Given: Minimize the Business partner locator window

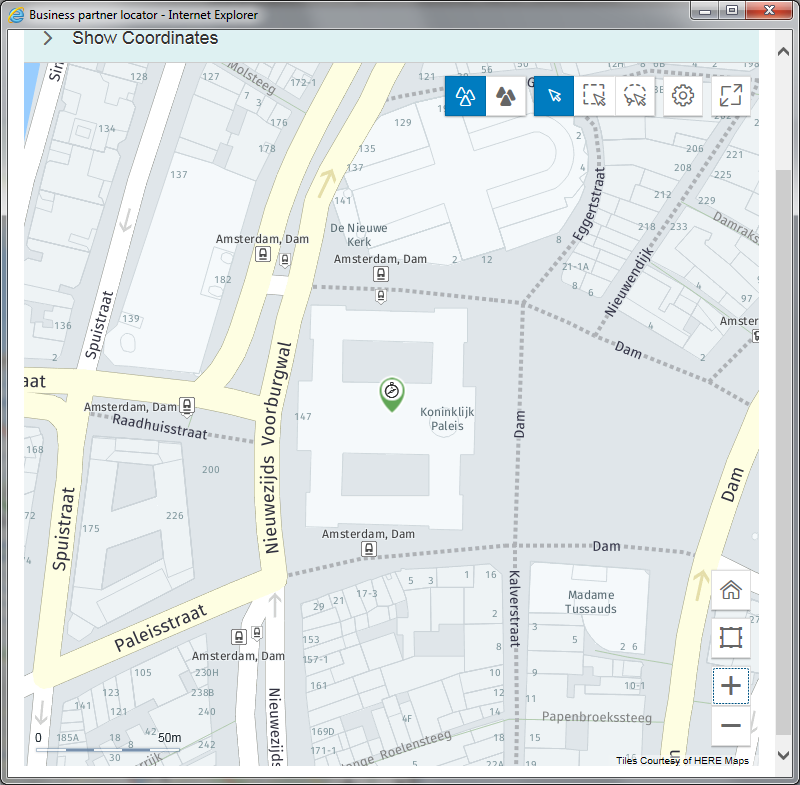Looking at the screenshot, I should click(x=705, y=11).
